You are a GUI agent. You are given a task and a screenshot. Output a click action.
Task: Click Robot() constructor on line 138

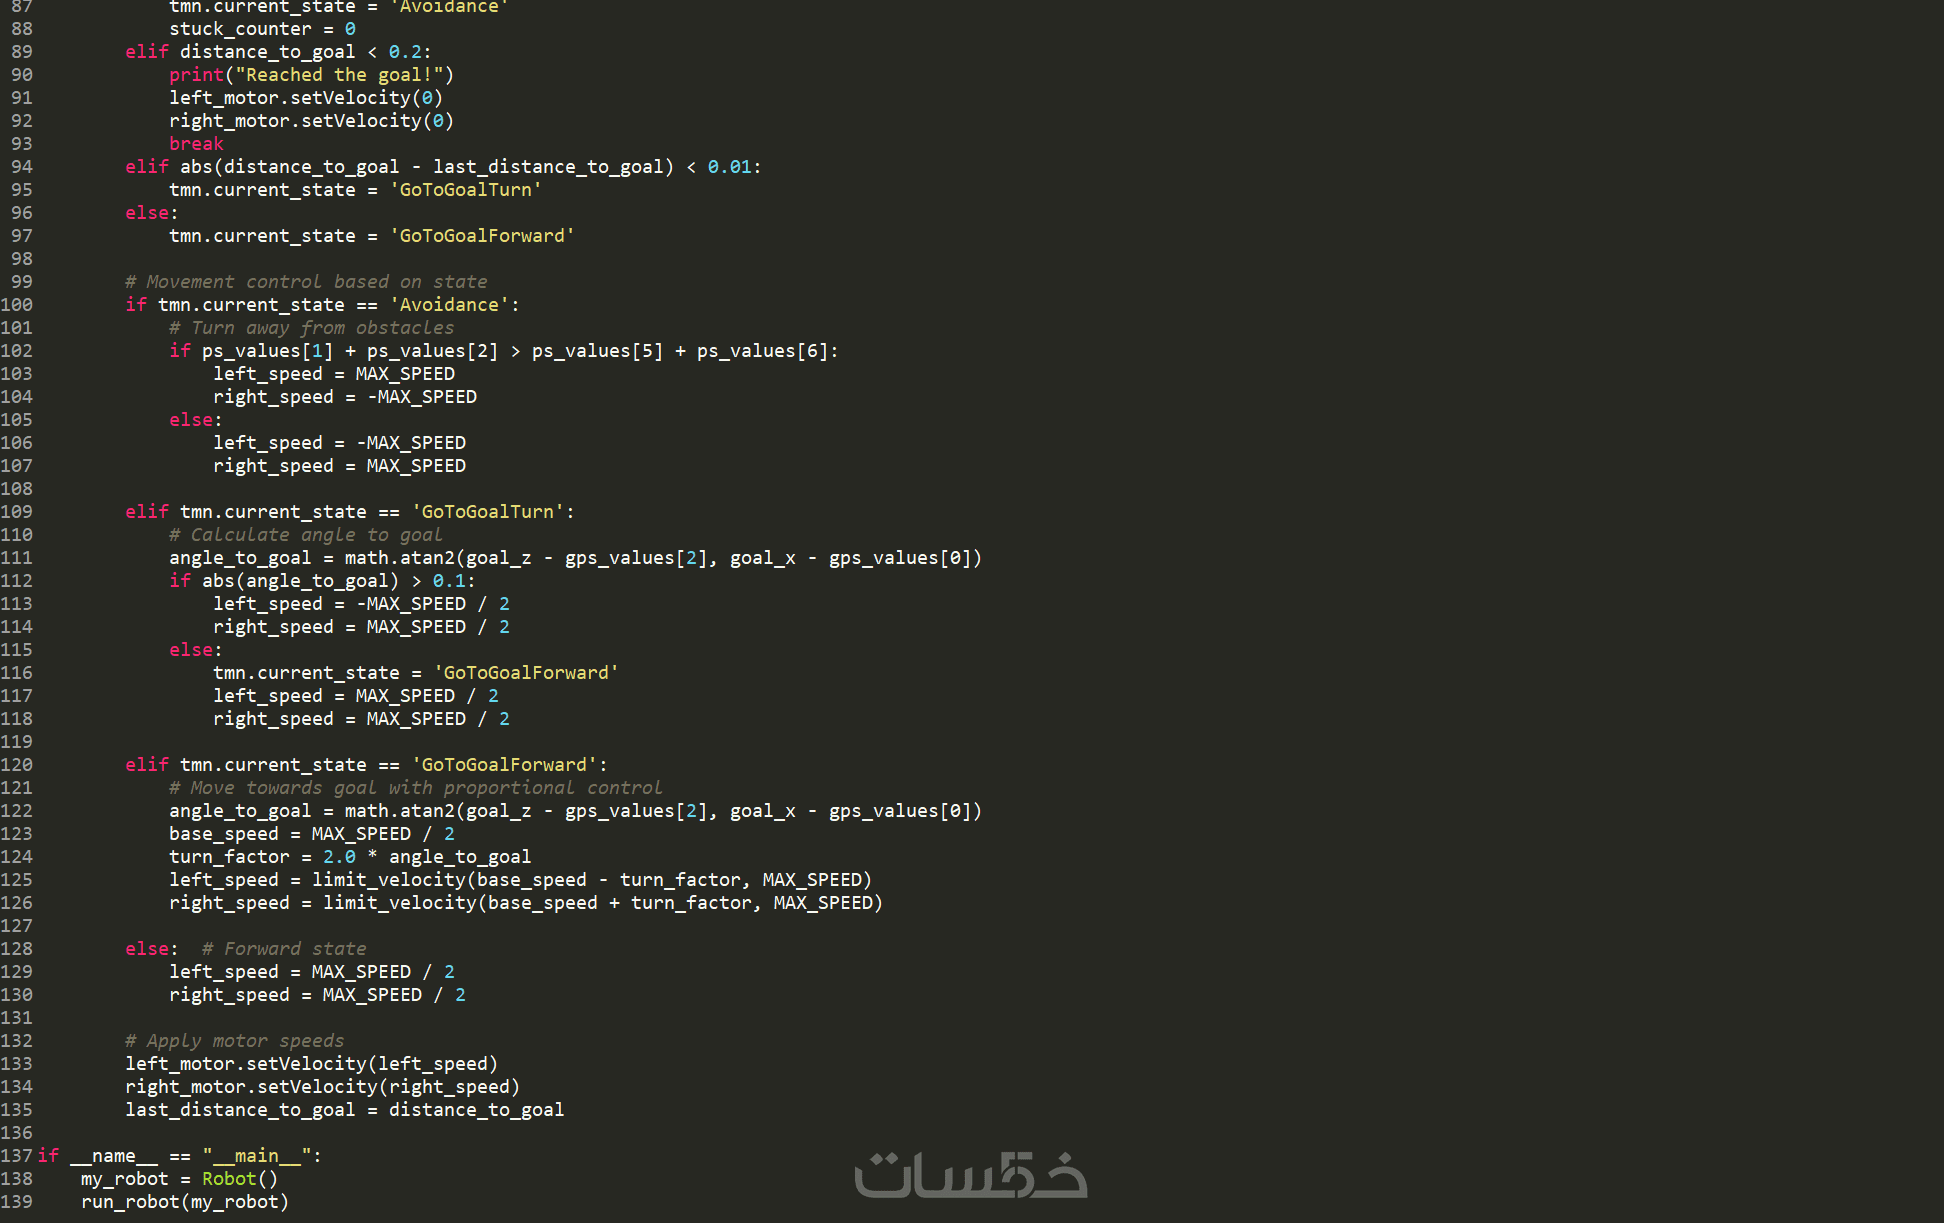coord(239,1179)
